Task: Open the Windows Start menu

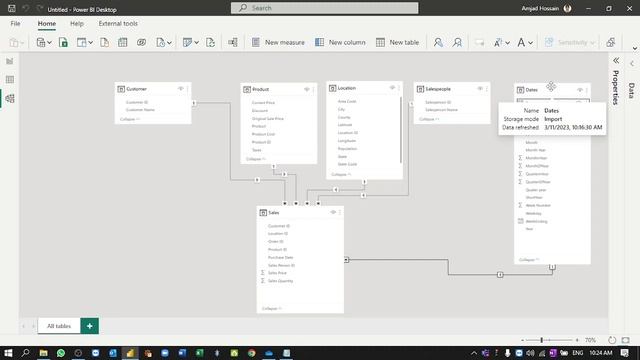Action: pos(8,353)
